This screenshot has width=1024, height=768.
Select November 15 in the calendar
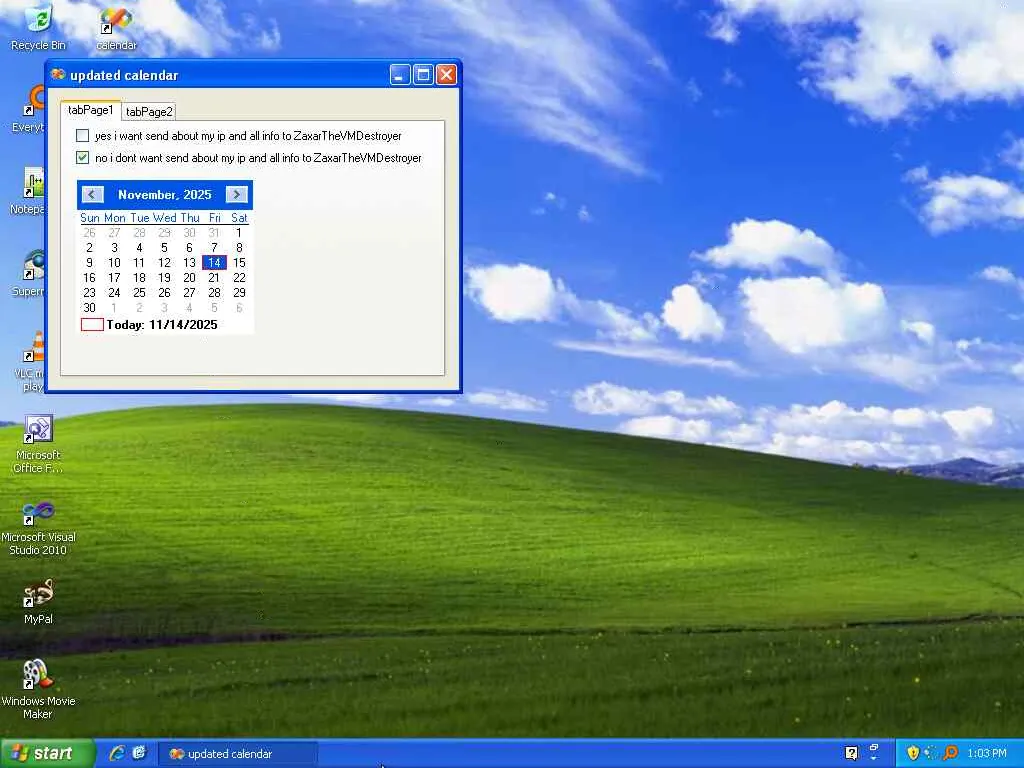(239, 263)
